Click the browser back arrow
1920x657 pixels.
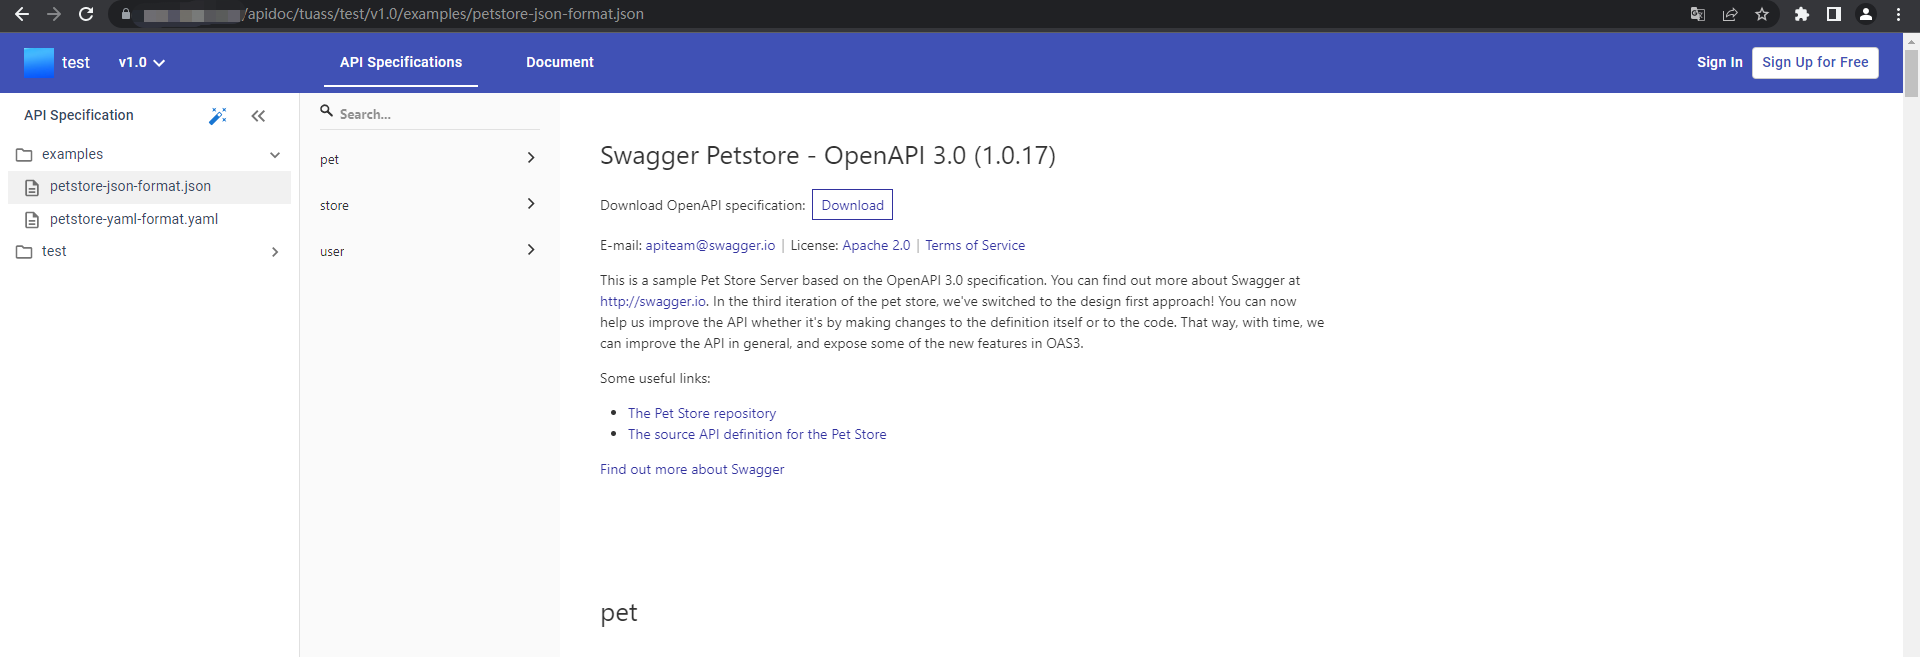[x=22, y=14]
